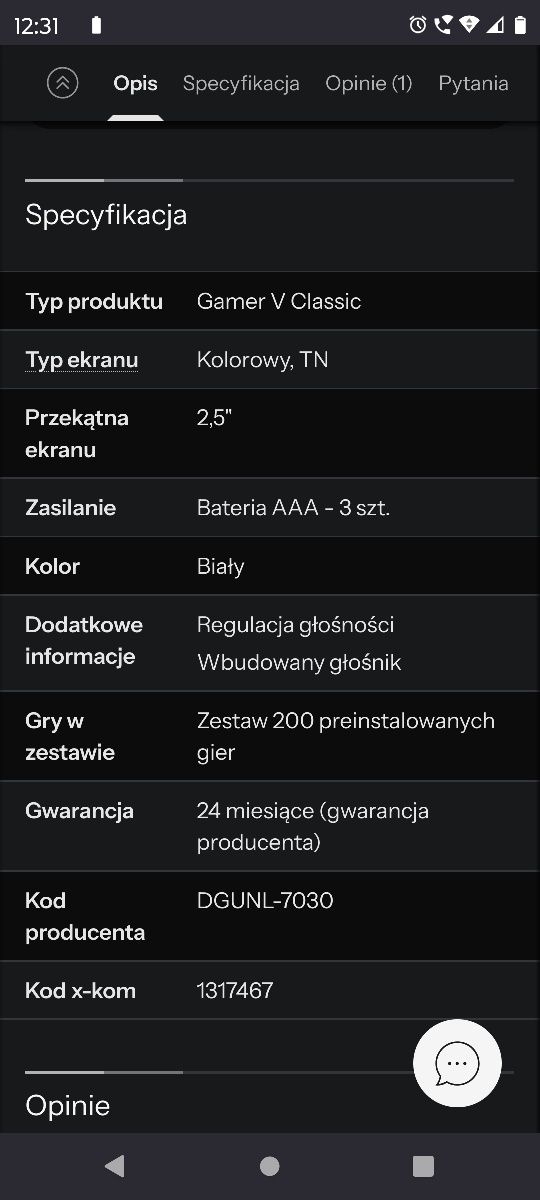Screen dimensions: 540x1200
Task: Tap the Opinie section heading
Action: (x=68, y=1106)
